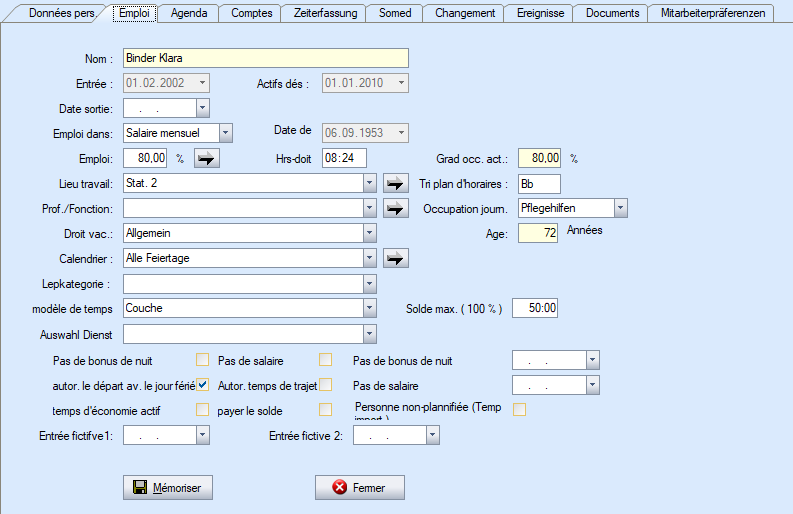Tick the temps d'économie actif checkbox

(203, 410)
